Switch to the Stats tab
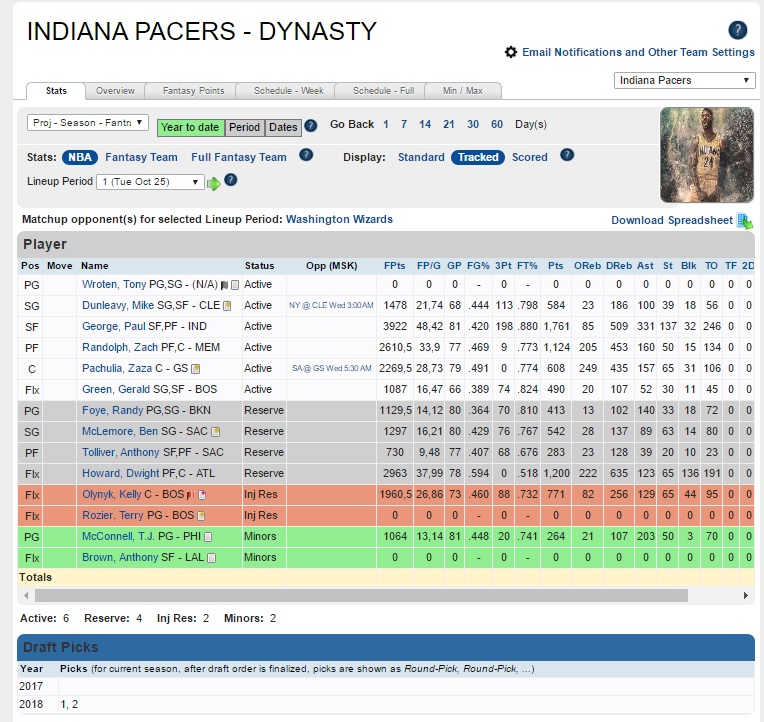The height and width of the screenshot is (722, 764). [x=56, y=91]
